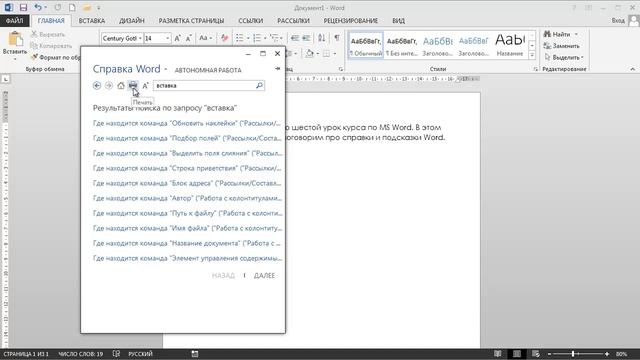640x360 pixels.
Task: Open the "Название документа" help result
Action: coord(187,243)
